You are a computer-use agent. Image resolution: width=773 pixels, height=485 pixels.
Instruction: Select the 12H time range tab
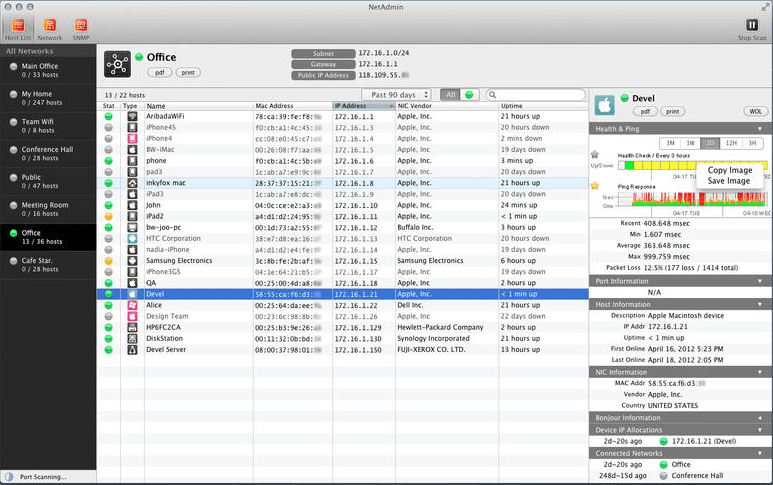(731, 143)
